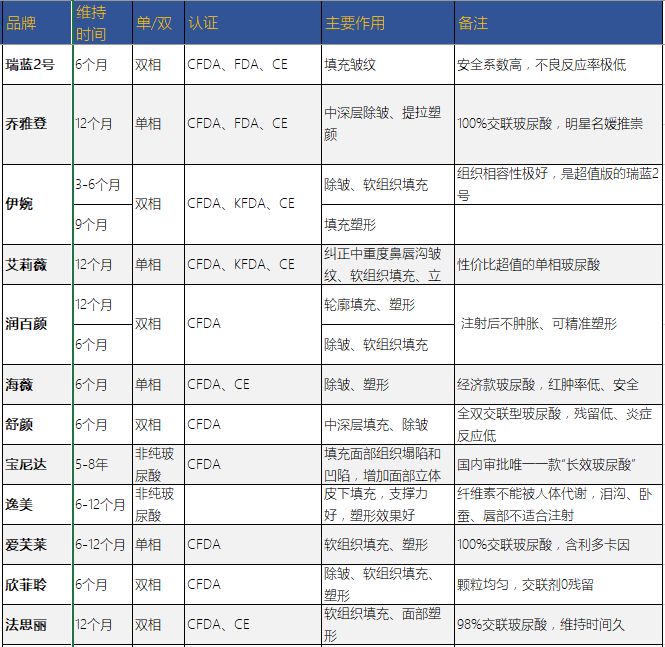Select the 润百颜 brand cell
Screen dimensions: 665x647
point(26,324)
